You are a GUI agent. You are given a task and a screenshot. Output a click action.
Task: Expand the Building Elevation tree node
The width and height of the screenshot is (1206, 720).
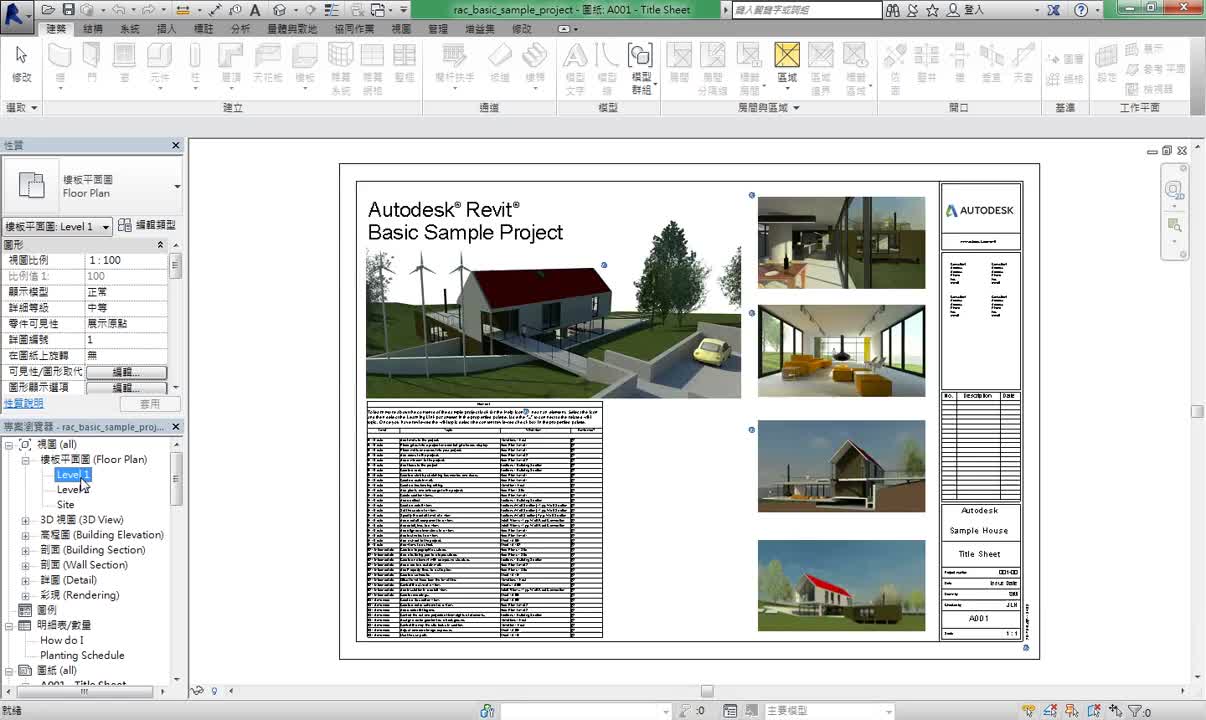point(26,535)
